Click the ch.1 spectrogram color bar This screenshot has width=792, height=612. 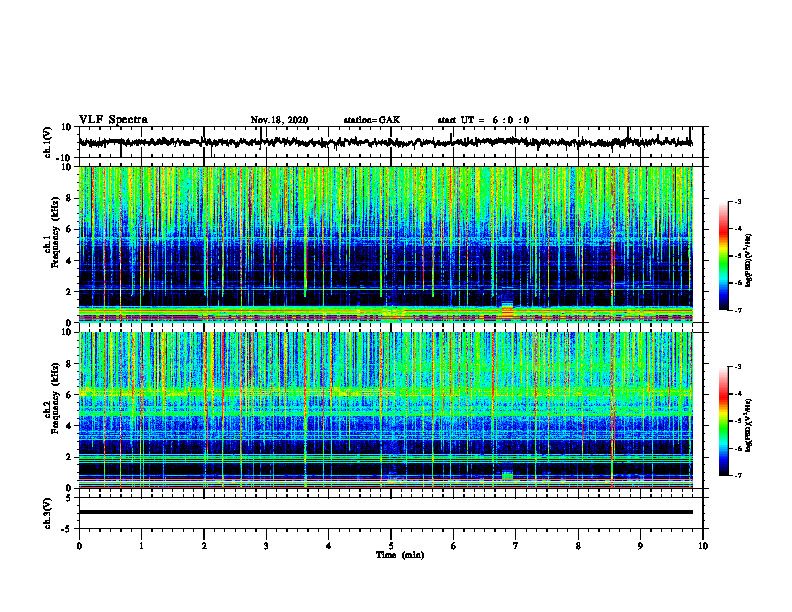tap(723, 256)
